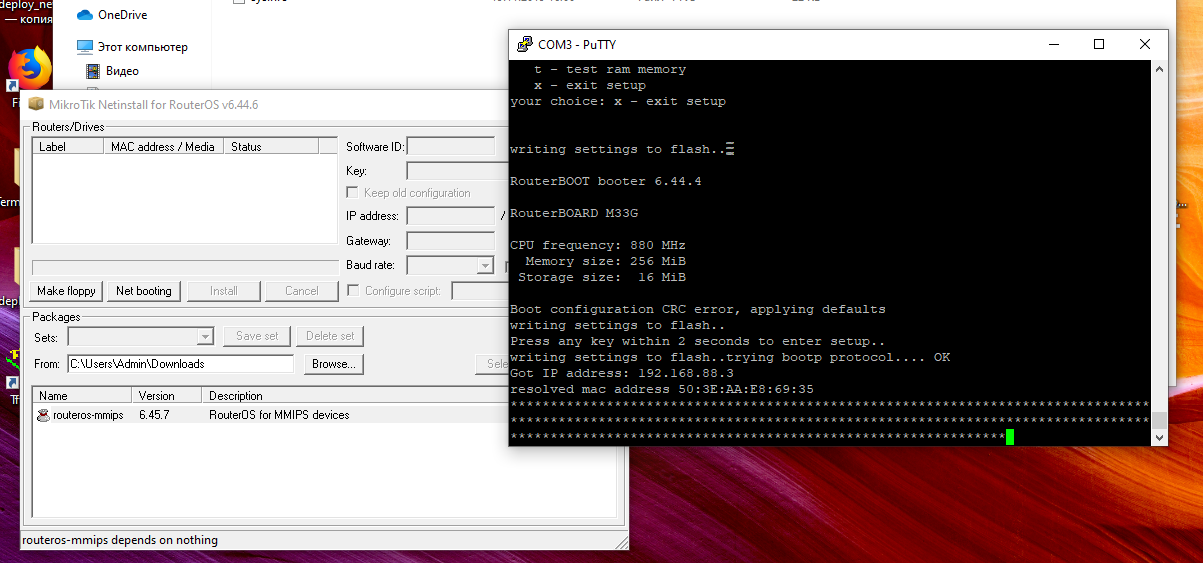Click the Gateway input field
This screenshot has width=1203, height=563.
tap(451, 241)
